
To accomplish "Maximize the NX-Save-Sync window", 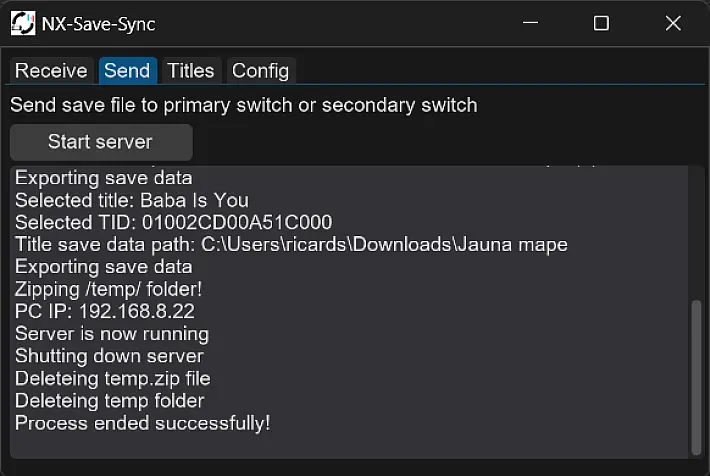I will (601, 23).
